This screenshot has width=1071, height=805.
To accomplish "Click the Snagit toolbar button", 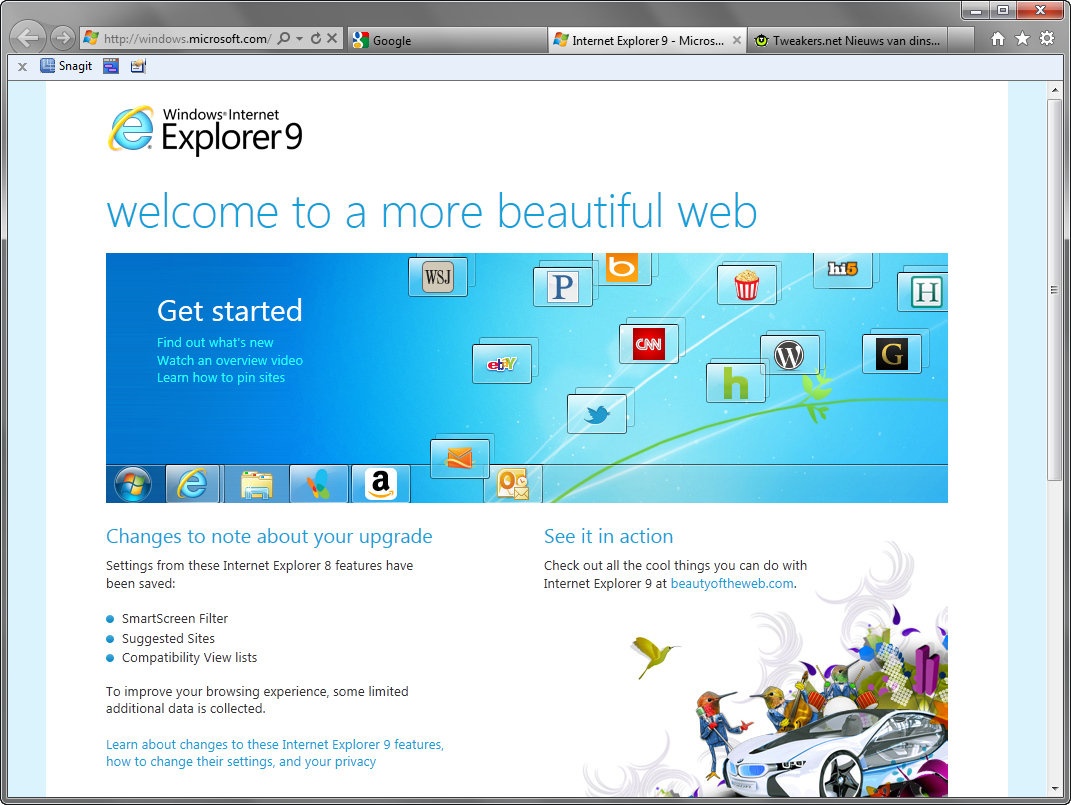I will click(66, 66).
